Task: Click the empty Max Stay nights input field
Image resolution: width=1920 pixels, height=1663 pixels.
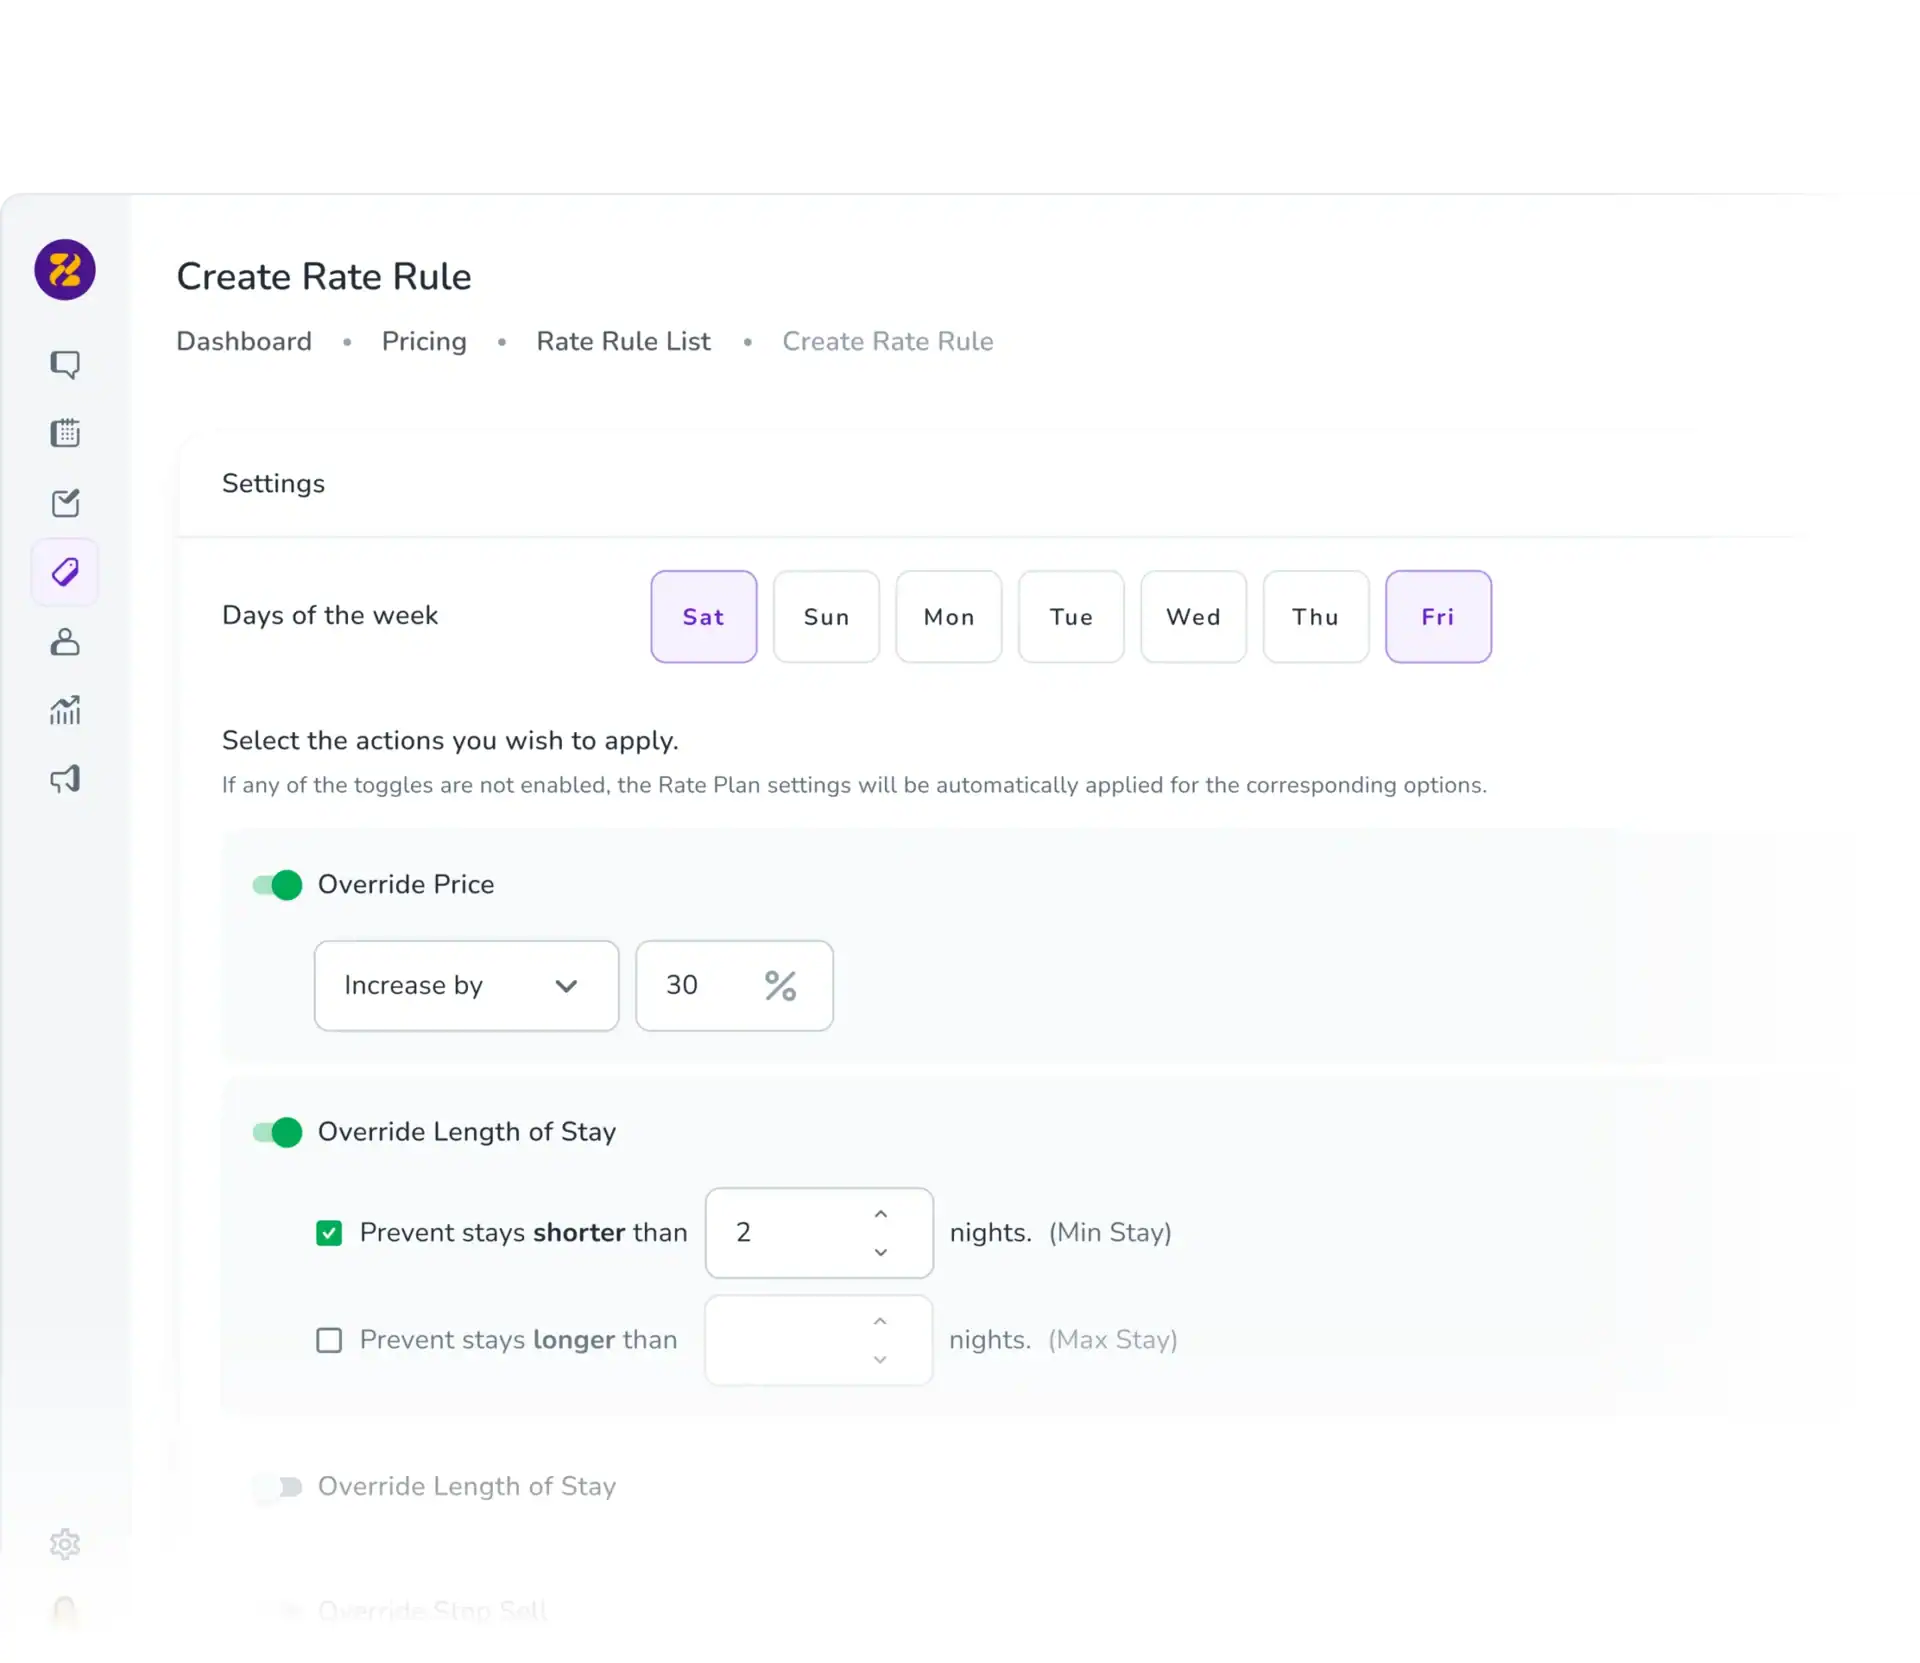Action: [819, 1340]
